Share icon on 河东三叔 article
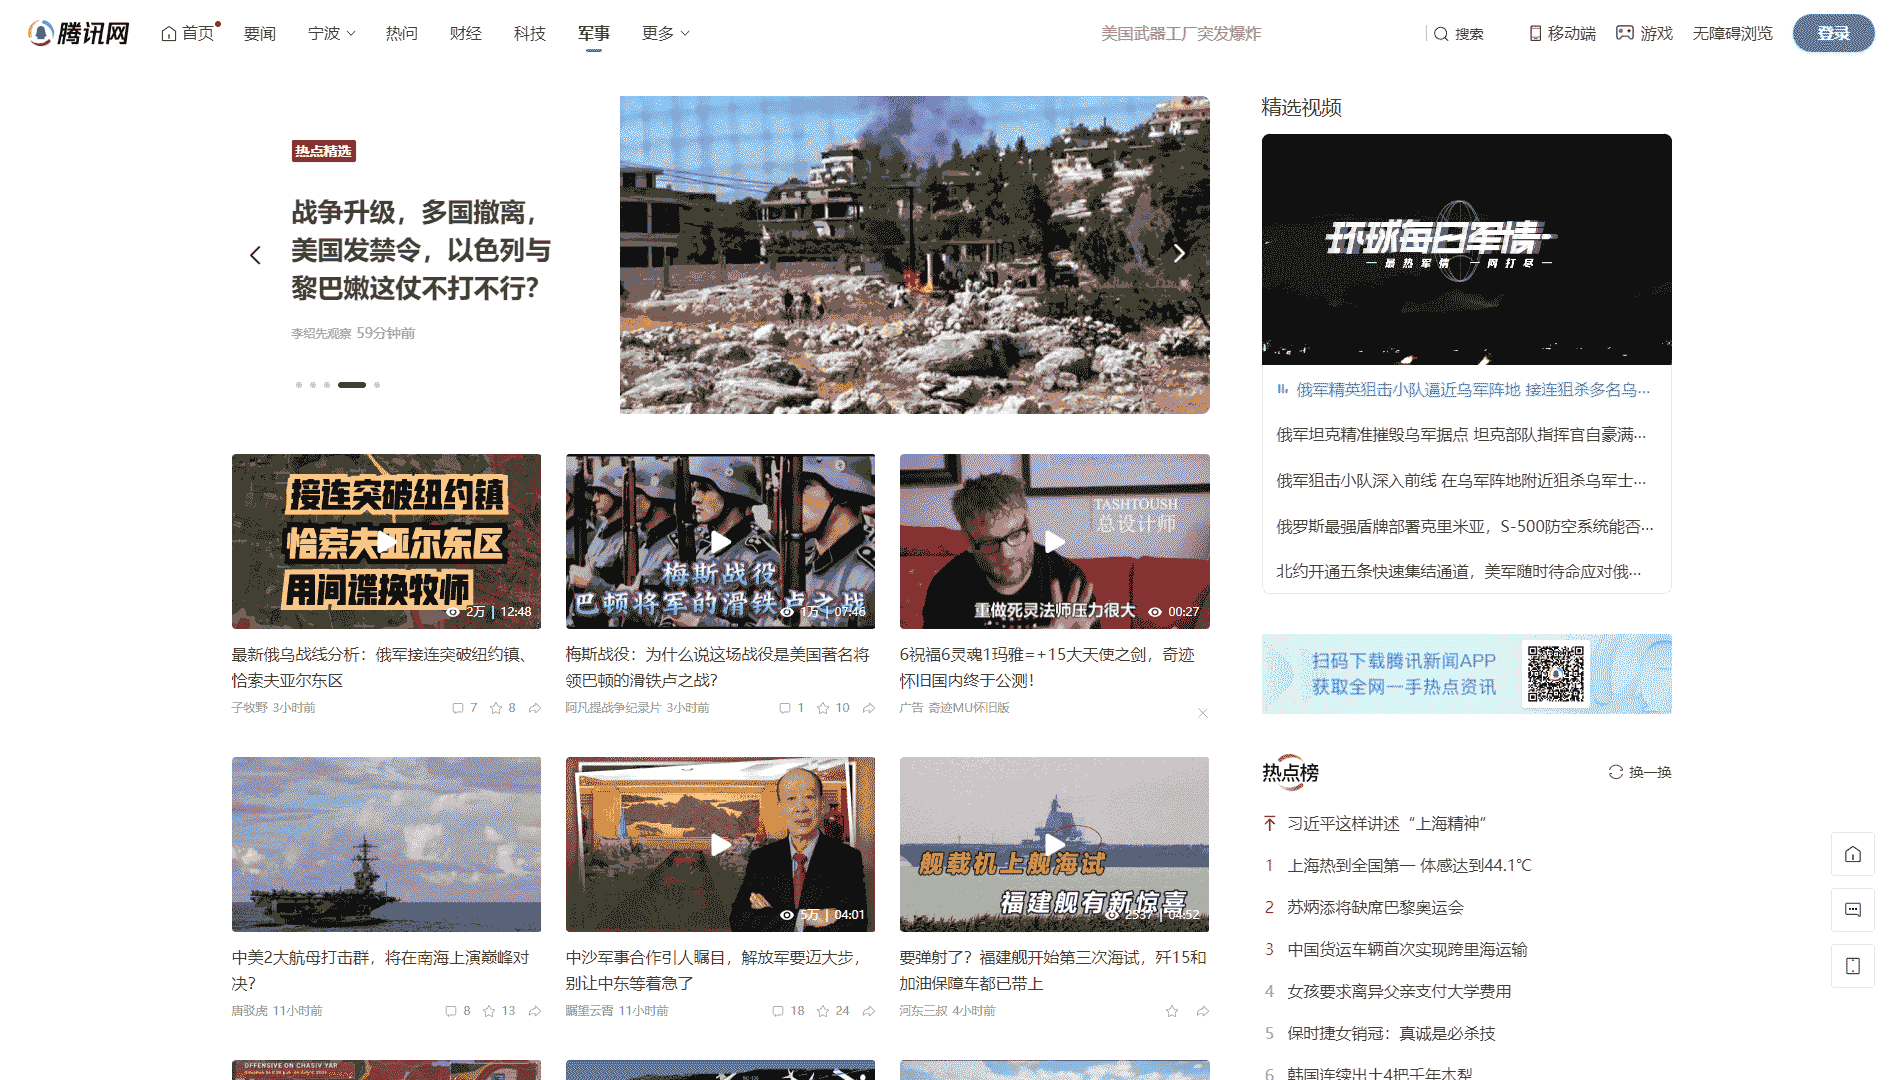 (x=1203, y=1011)
